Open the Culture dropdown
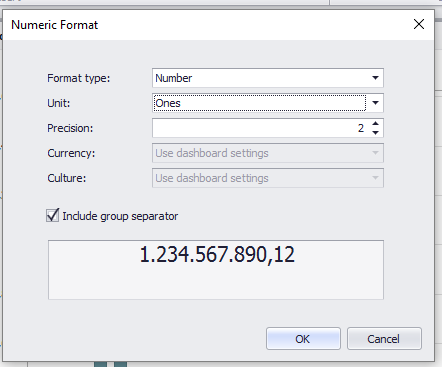The image size is (442, 367). coord(268,178)
